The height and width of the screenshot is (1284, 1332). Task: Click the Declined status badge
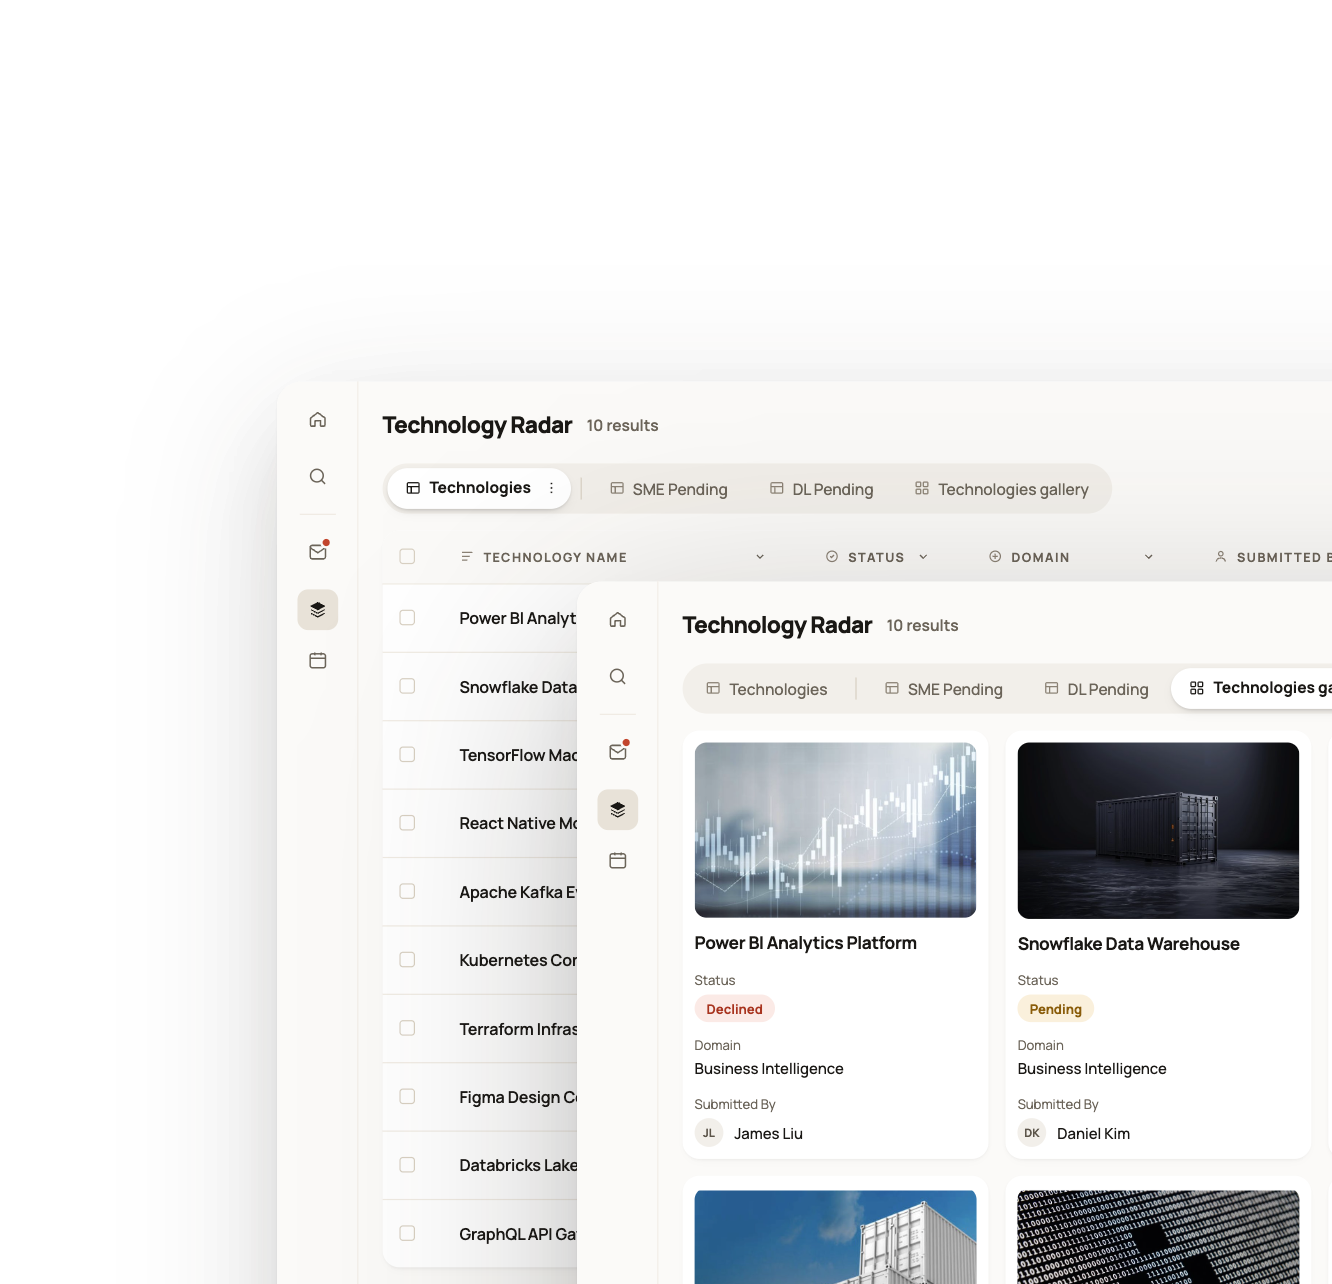pos(735,1009)
